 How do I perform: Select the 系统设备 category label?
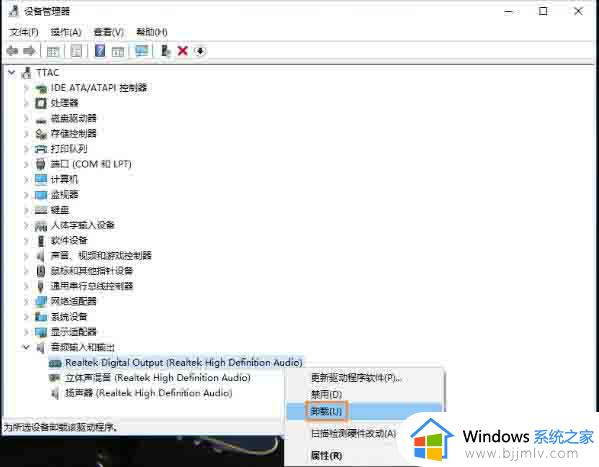(69, 316)
